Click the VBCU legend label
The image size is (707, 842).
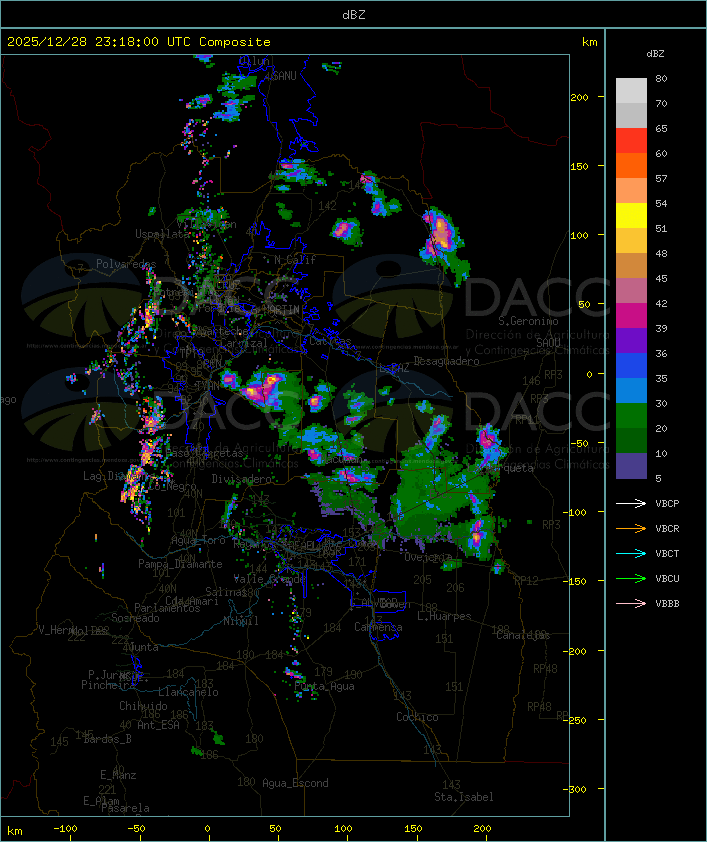667,578
